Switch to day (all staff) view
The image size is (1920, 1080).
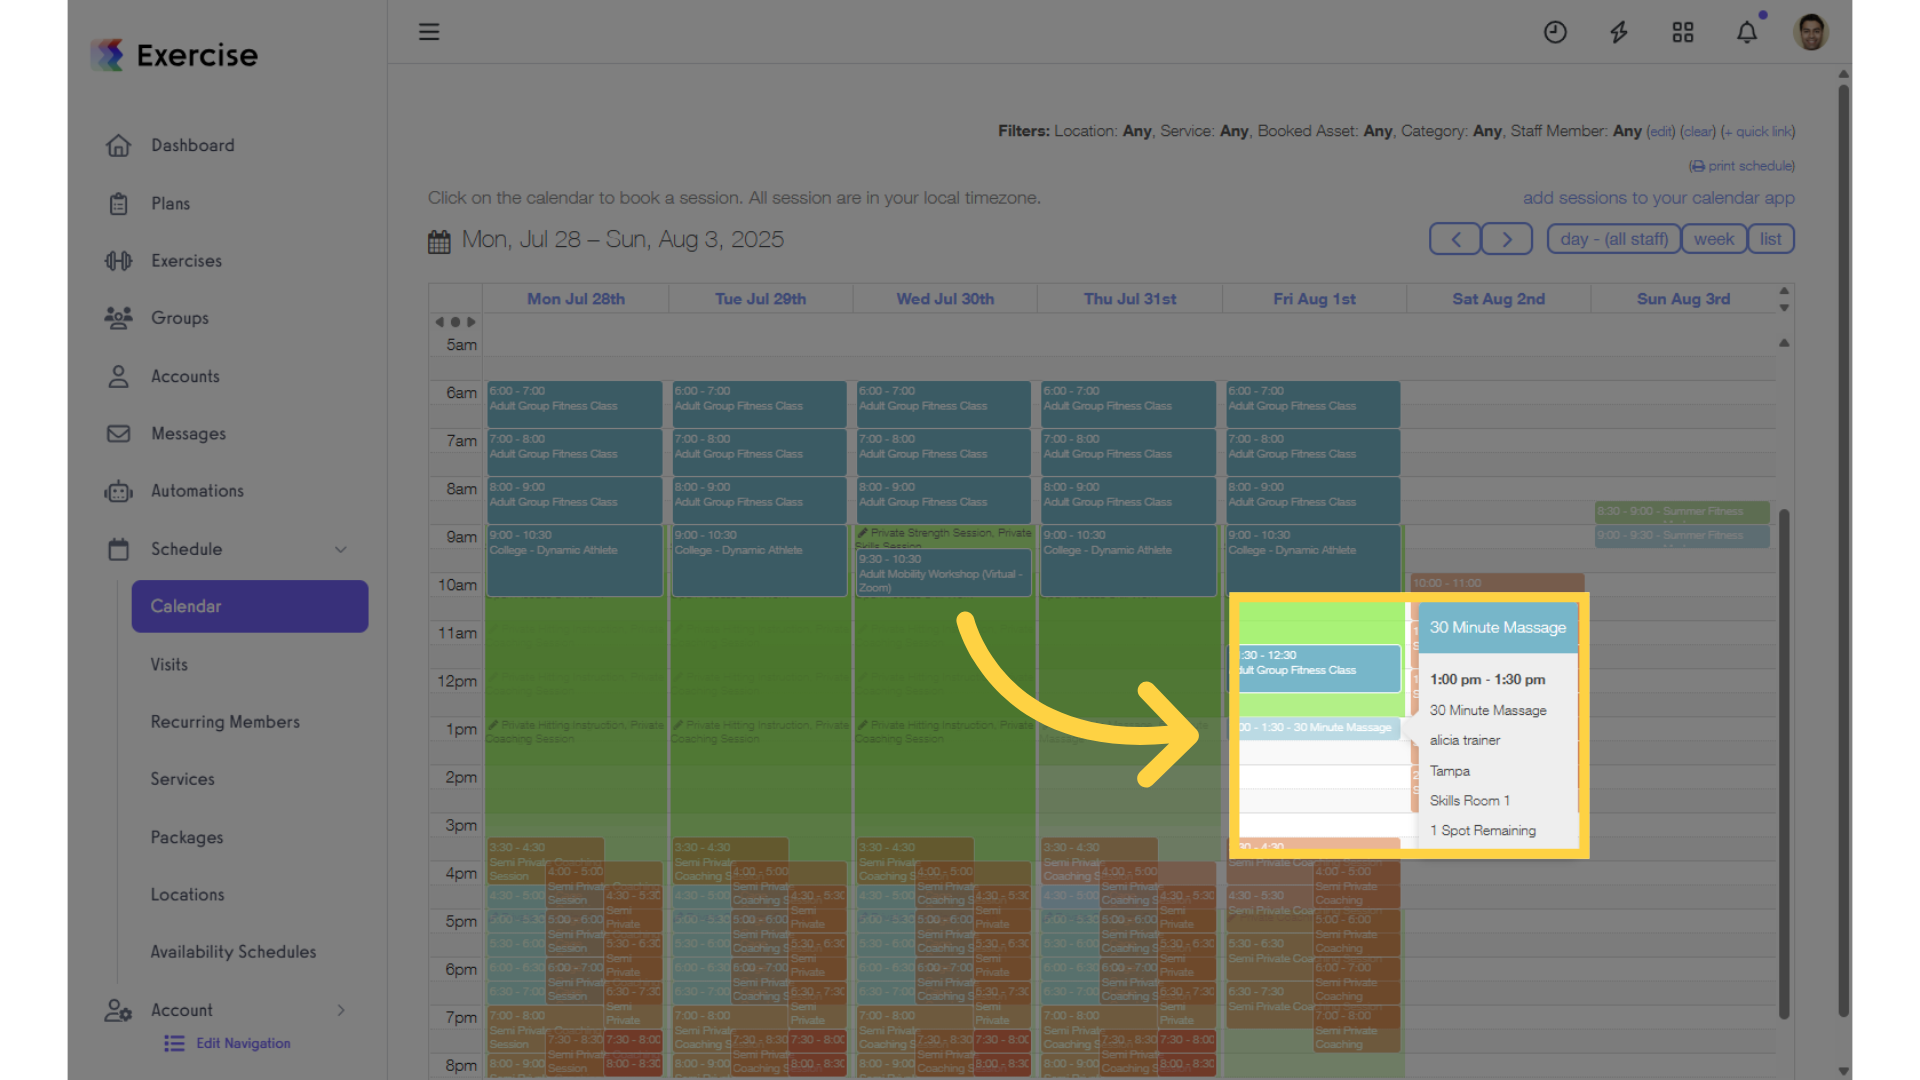click(x=1613, y=239)
